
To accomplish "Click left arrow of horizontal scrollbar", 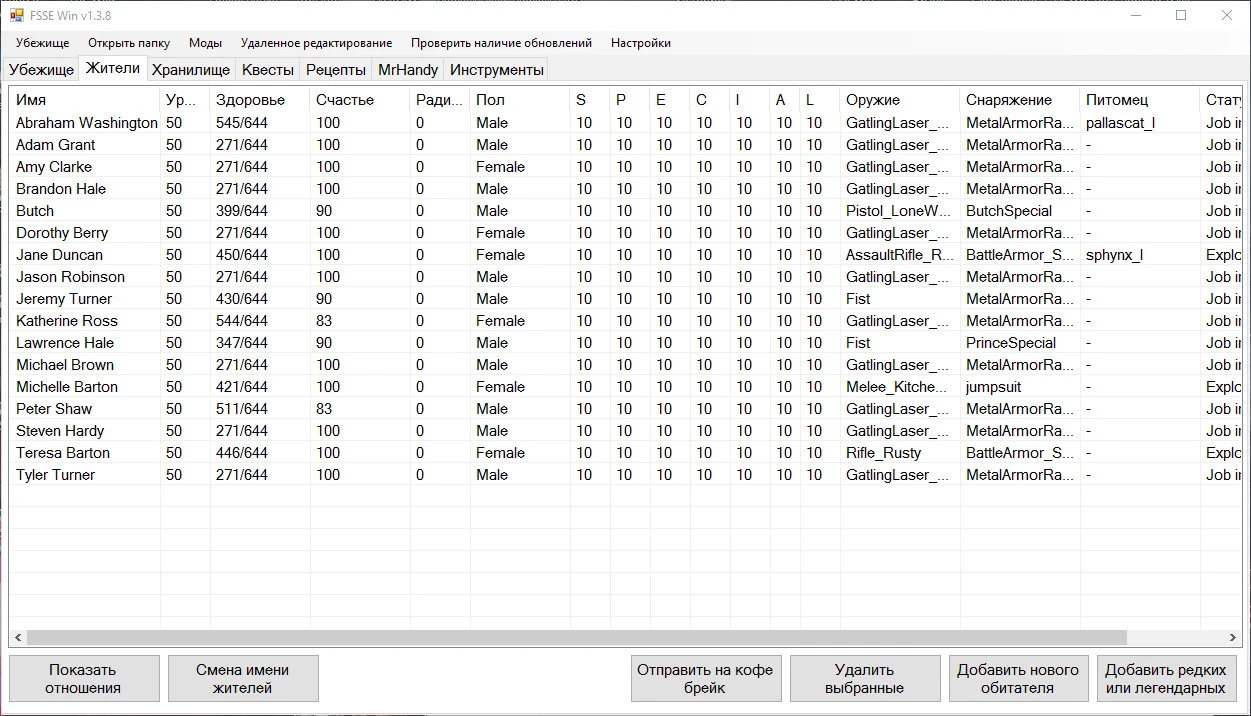I will pos(18,637).
